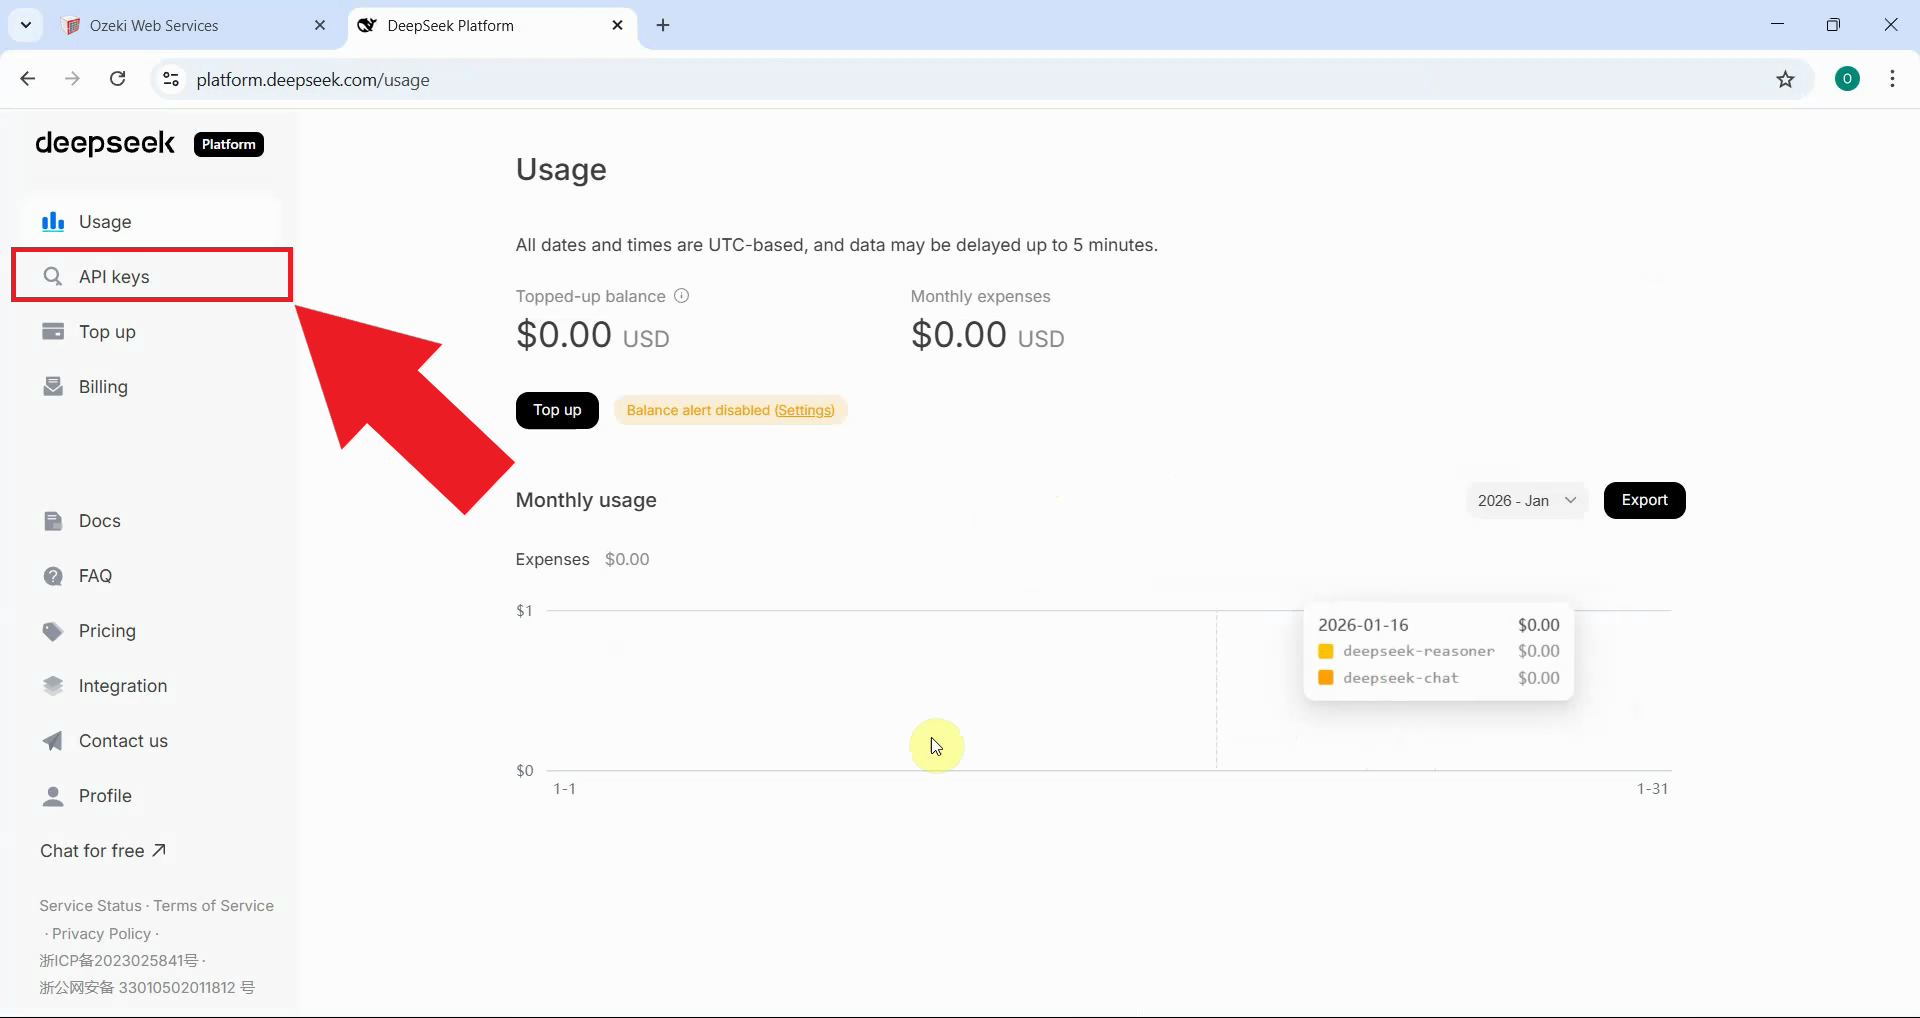This screenshot has height=1018, width=1920.
Task: Click the Top up button
Action: point(557,410)
